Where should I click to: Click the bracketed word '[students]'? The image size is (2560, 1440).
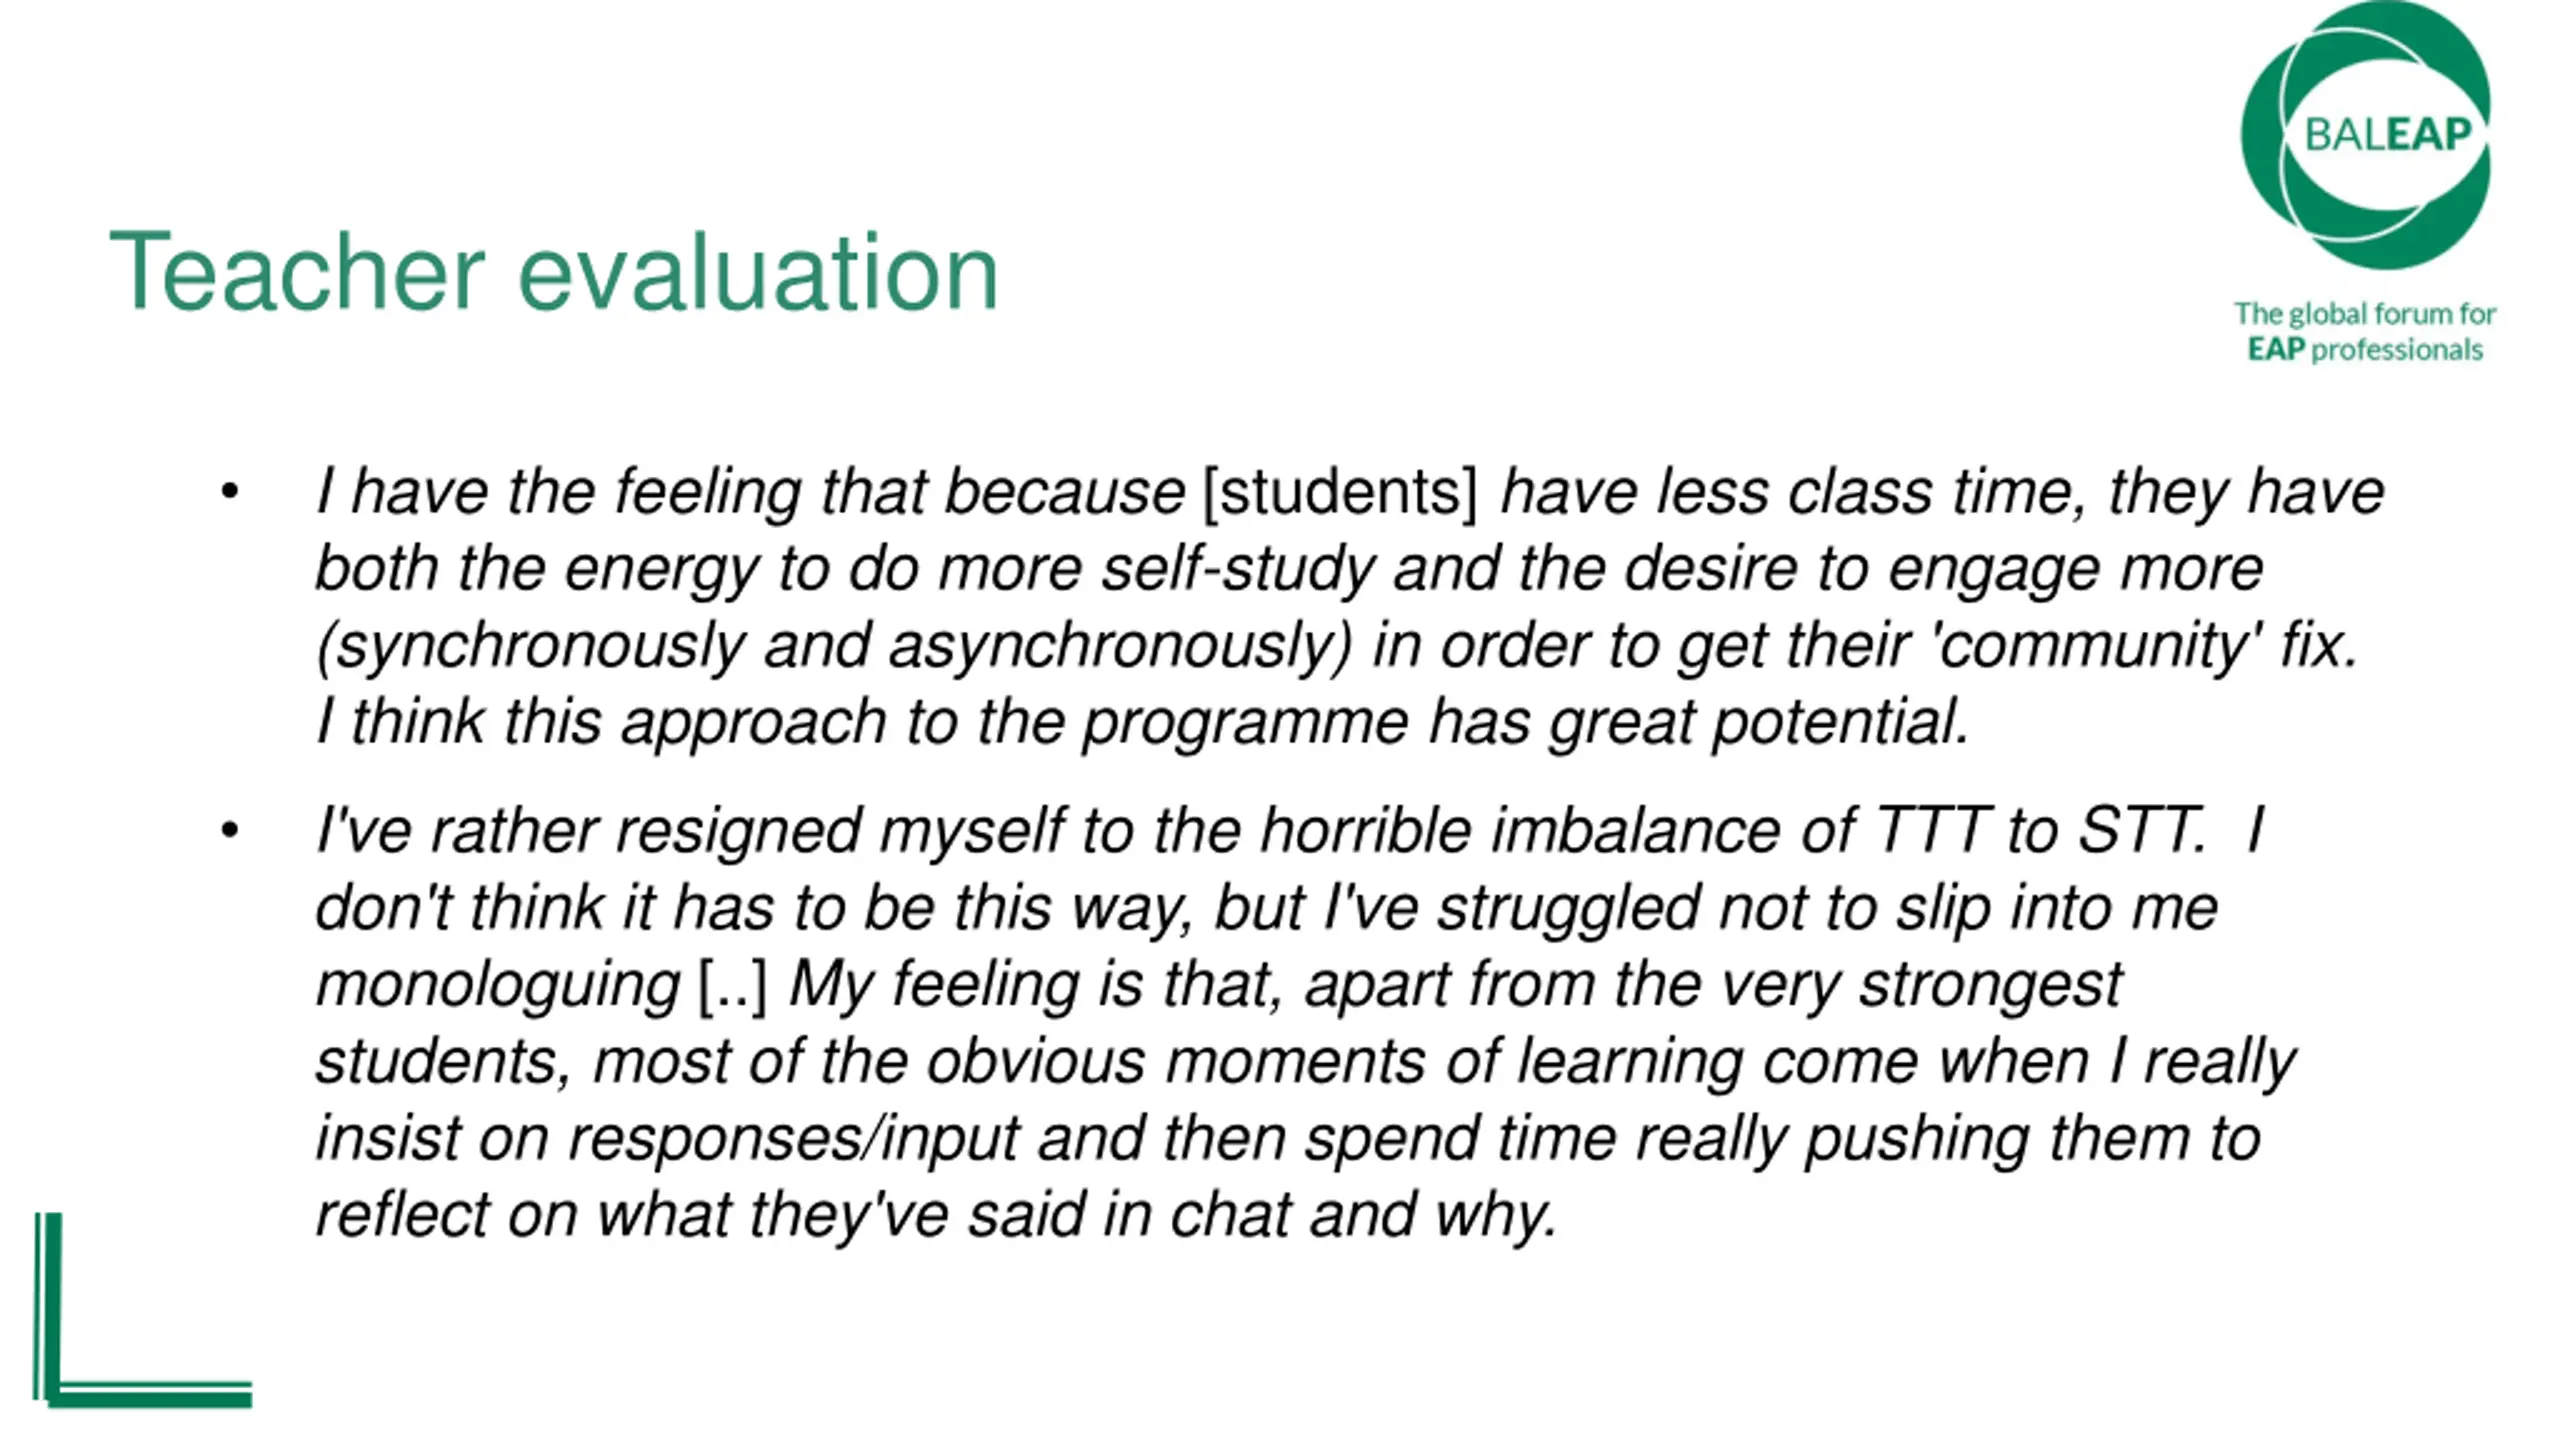(x=1340, y=492)
